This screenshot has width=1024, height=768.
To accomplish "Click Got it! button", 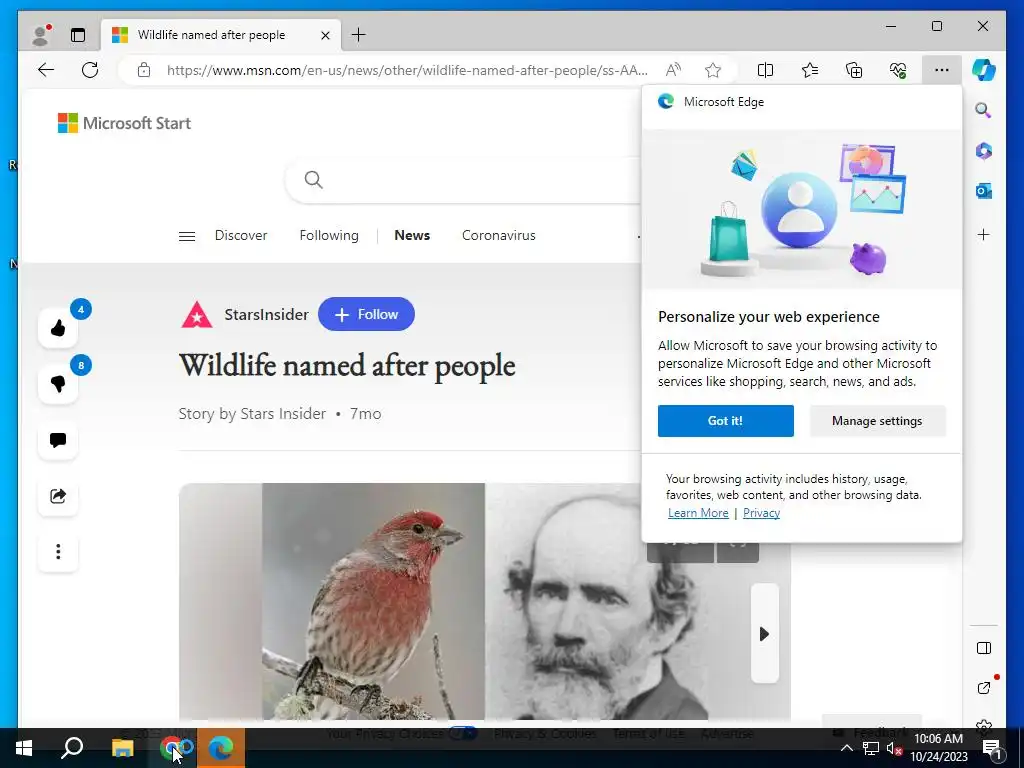I will 726,421.
